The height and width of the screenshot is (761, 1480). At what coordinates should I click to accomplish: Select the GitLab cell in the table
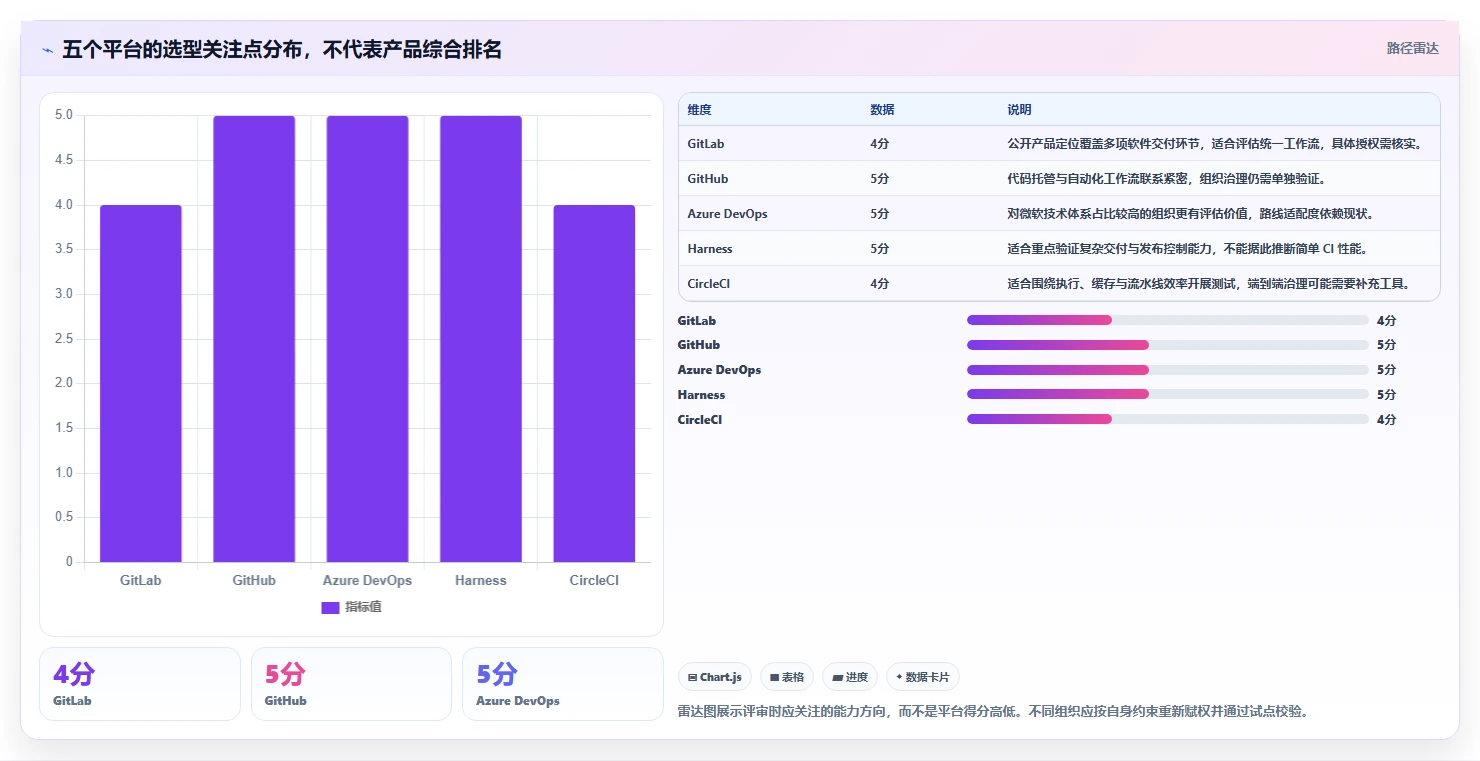pyautogui.click(x=706, y=144)
